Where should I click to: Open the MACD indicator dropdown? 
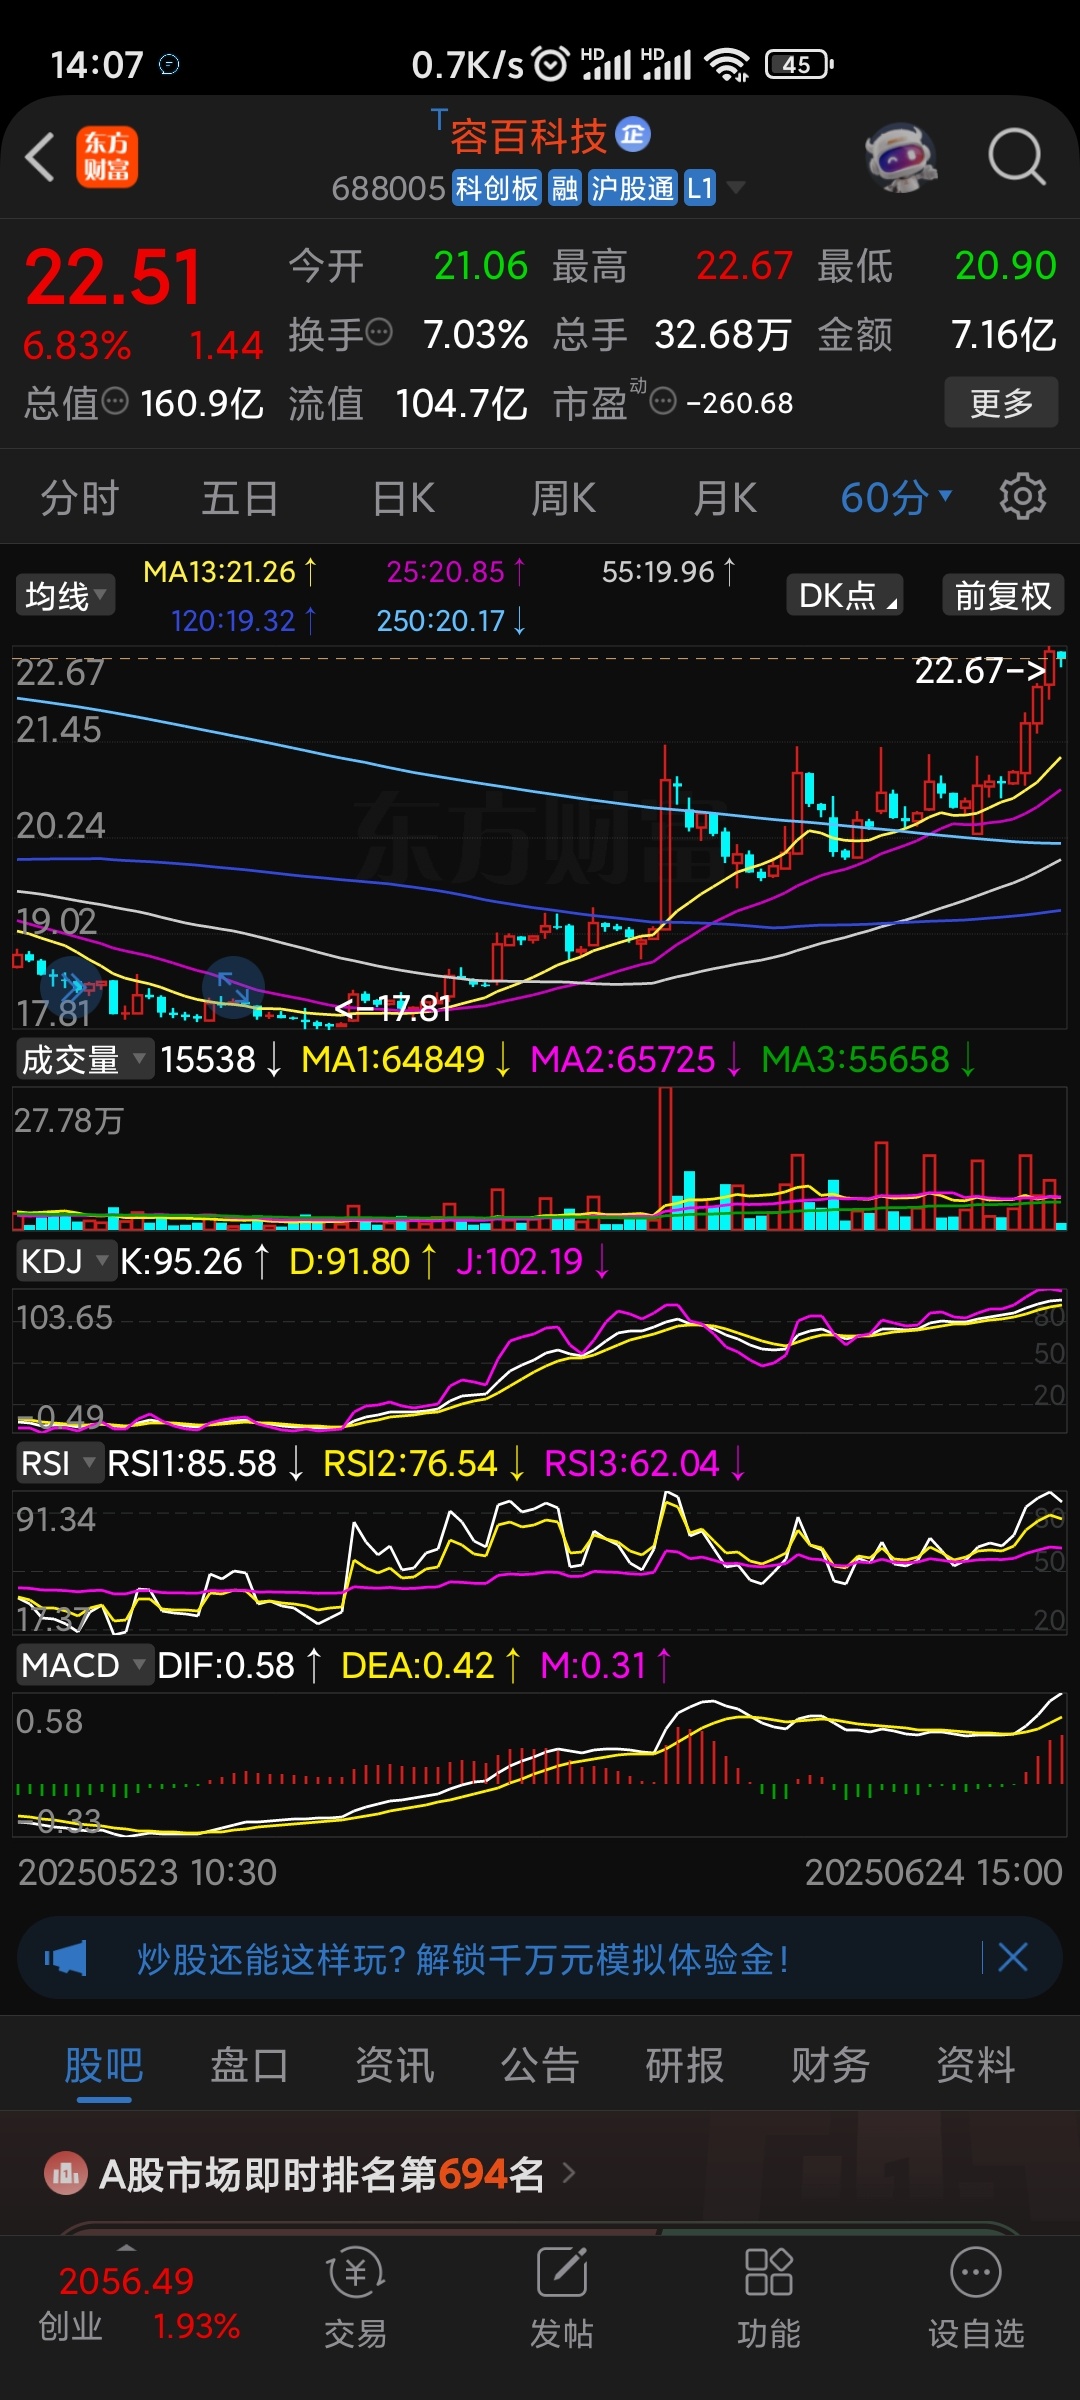point(85,1665)
